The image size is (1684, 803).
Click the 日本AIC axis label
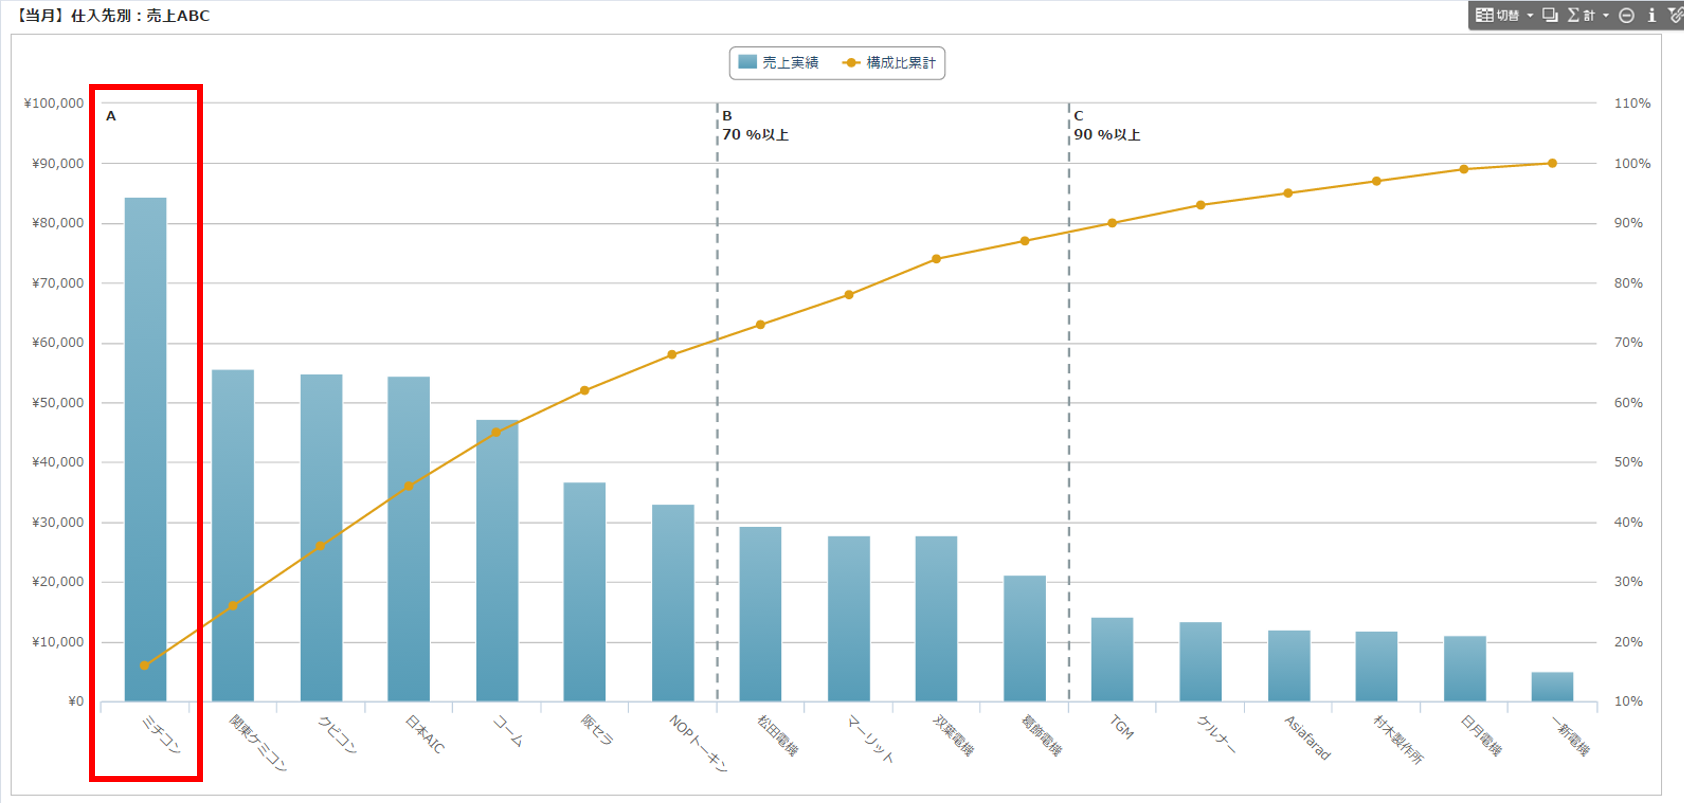(425, 734)
